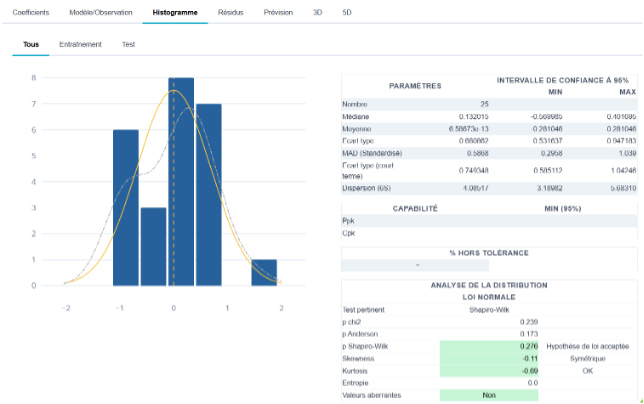Open the Résidus tab
644x404 pixels.
click(230, 12)
